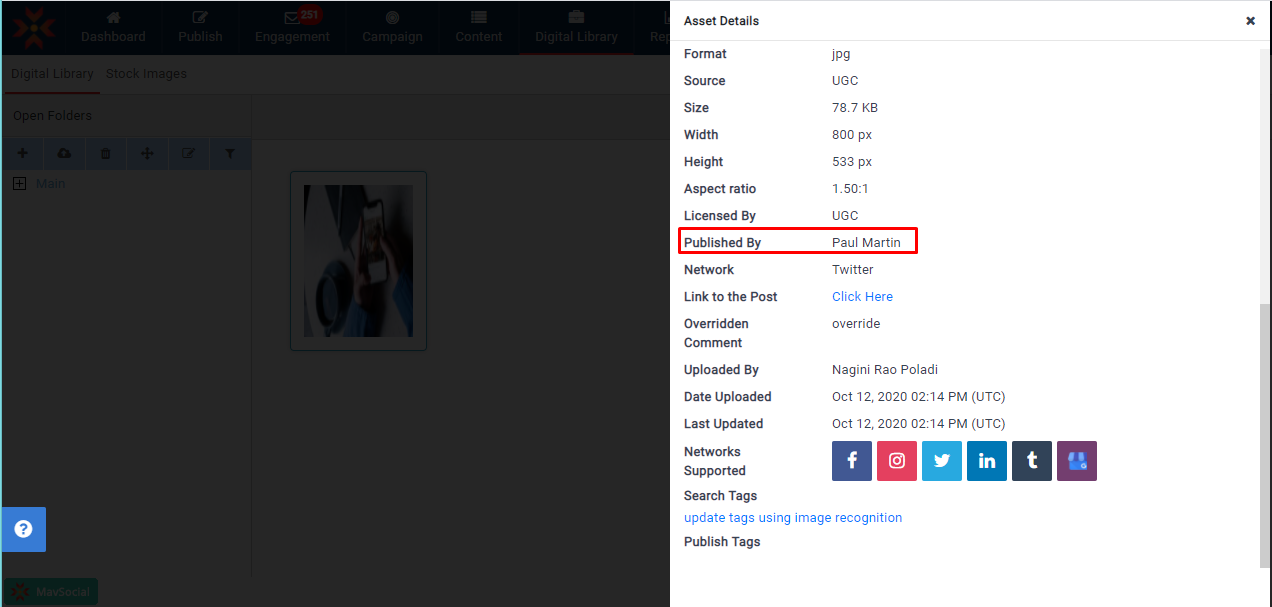
Task: Open the Click Here post link
Action: pyautogui.click(x=862, y=297)
